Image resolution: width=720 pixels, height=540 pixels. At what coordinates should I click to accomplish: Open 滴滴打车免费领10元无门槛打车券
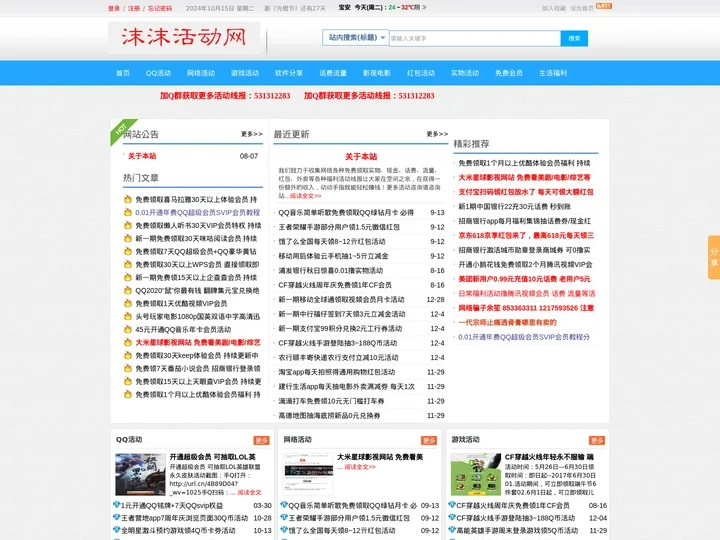click(x=331, y=401)
